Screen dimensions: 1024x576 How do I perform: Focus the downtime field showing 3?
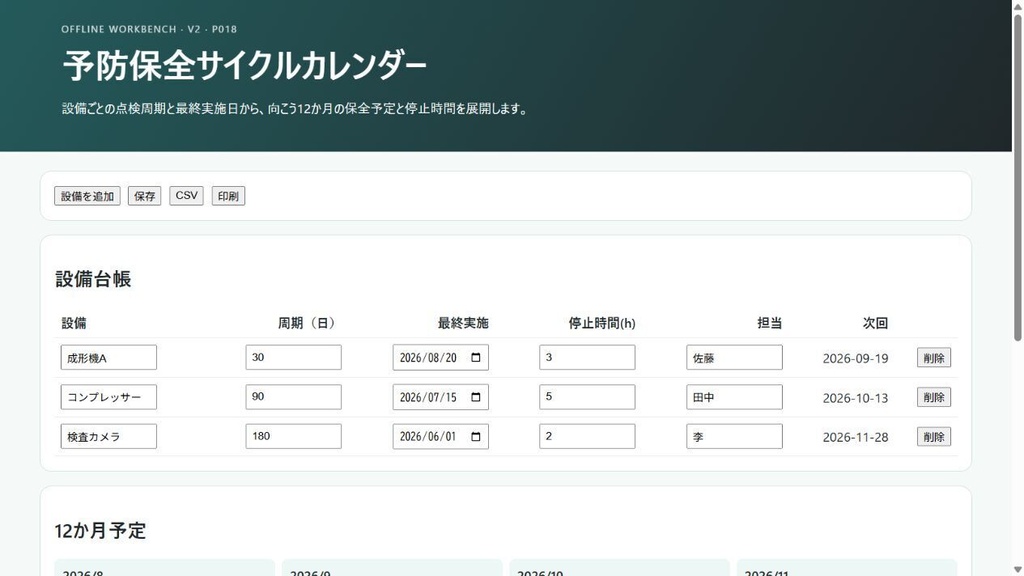(587, 358)
